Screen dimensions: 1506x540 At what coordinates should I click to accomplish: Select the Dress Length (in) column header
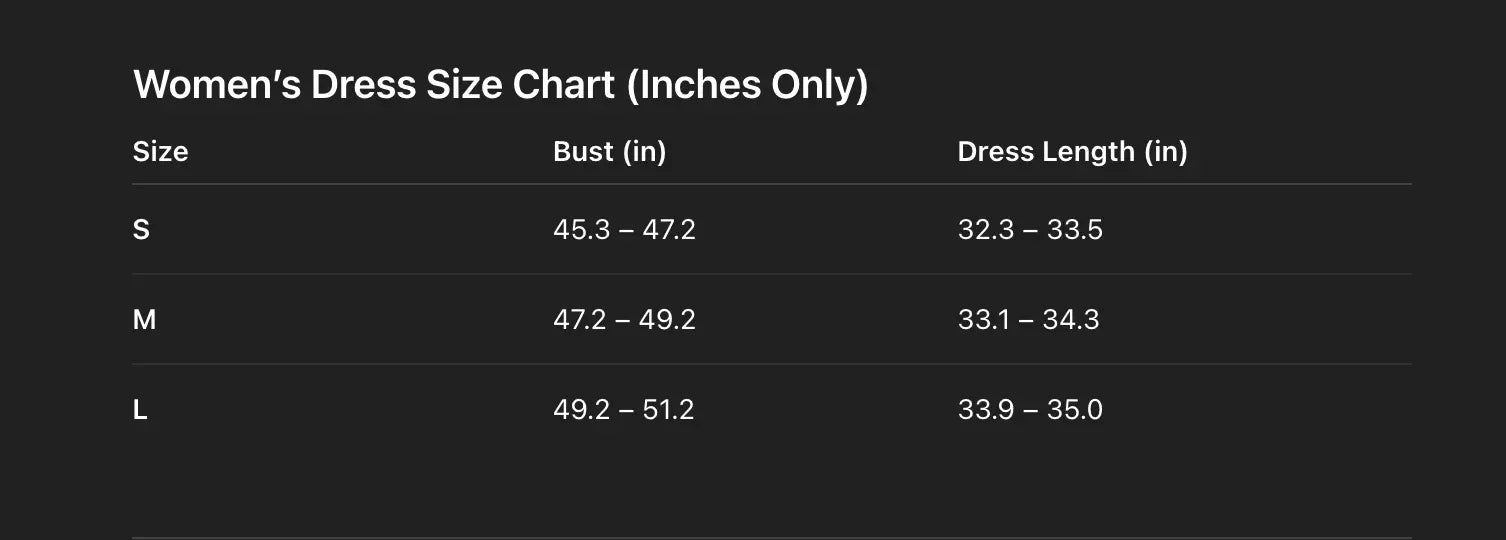[x=1072, y=152]
